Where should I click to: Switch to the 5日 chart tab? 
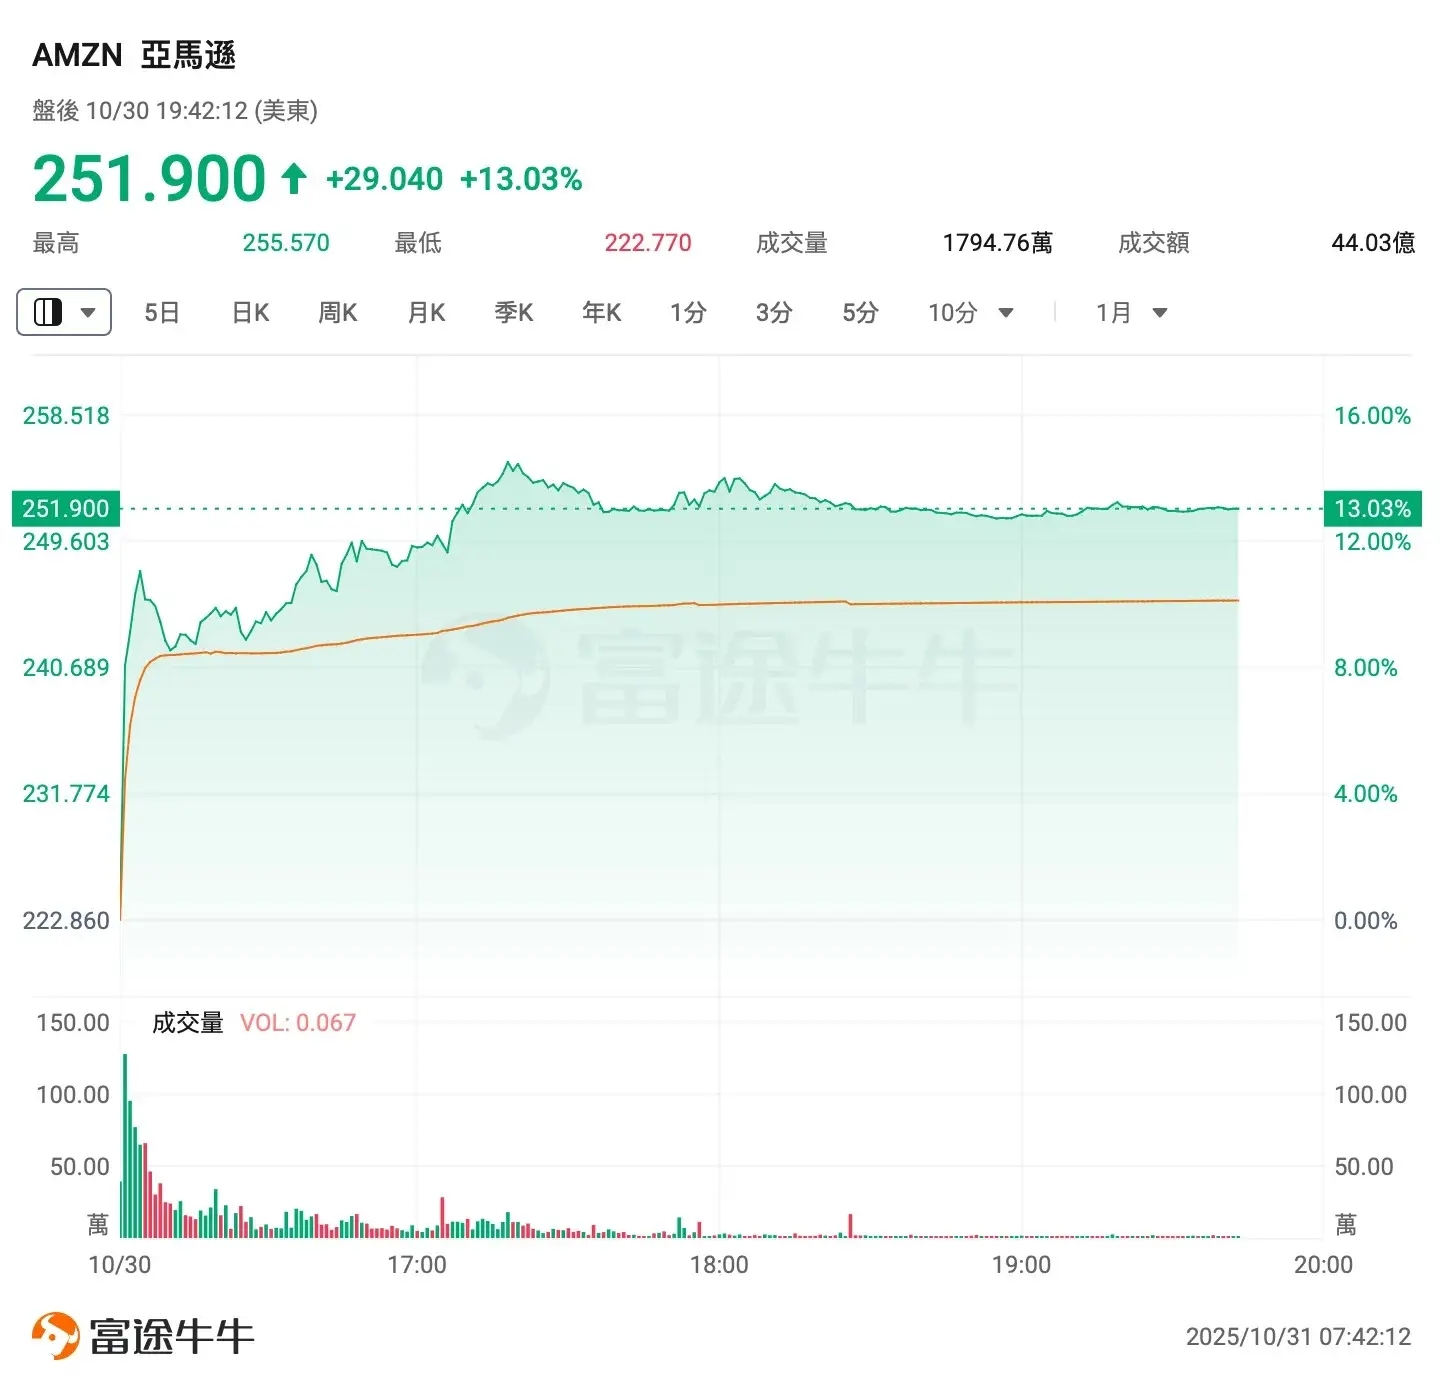[160, 312]
